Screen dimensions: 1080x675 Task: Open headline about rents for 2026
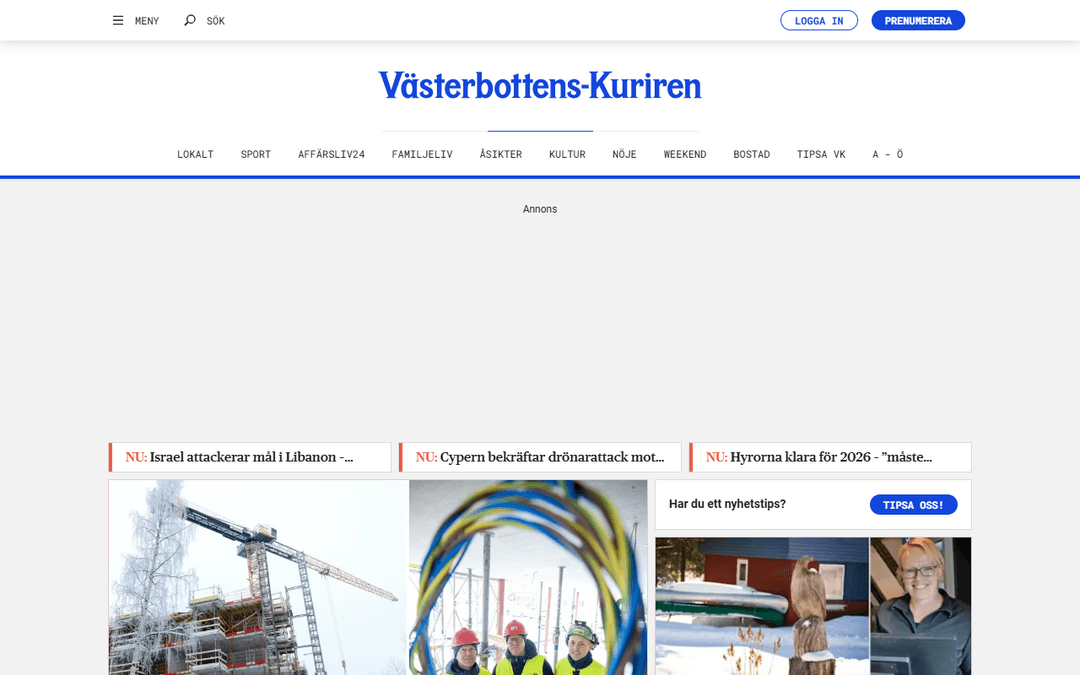[831, 457]
